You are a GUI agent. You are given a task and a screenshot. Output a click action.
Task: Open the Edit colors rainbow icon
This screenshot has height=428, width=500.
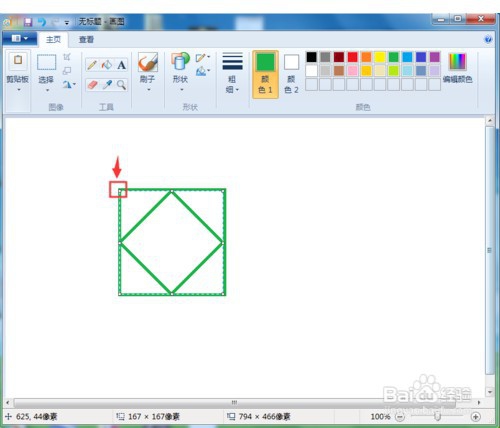tap(458, 61)
